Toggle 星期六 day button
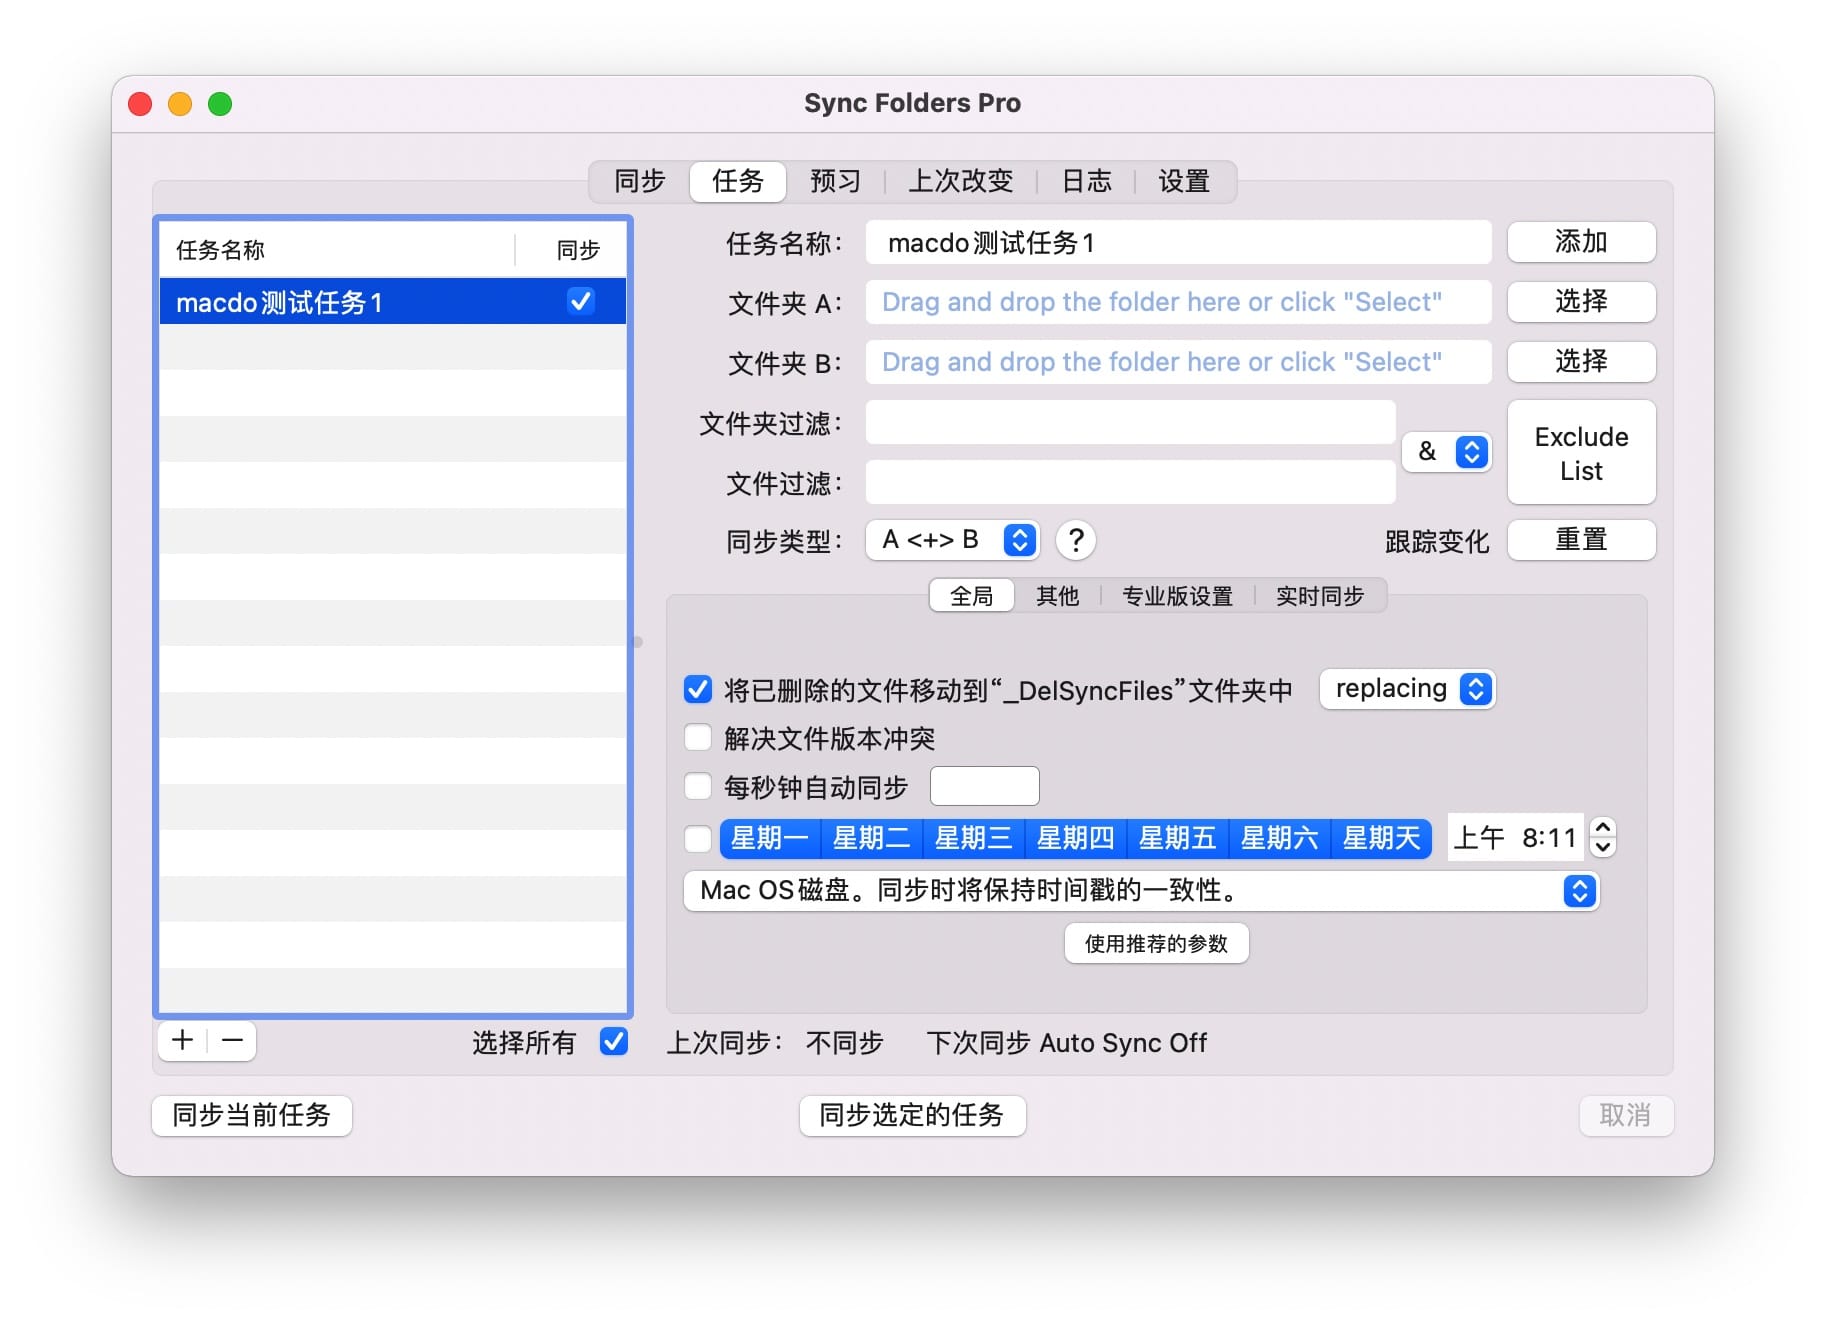The height and width of the screenshot is (1324, 1826). click(1279, 838)
